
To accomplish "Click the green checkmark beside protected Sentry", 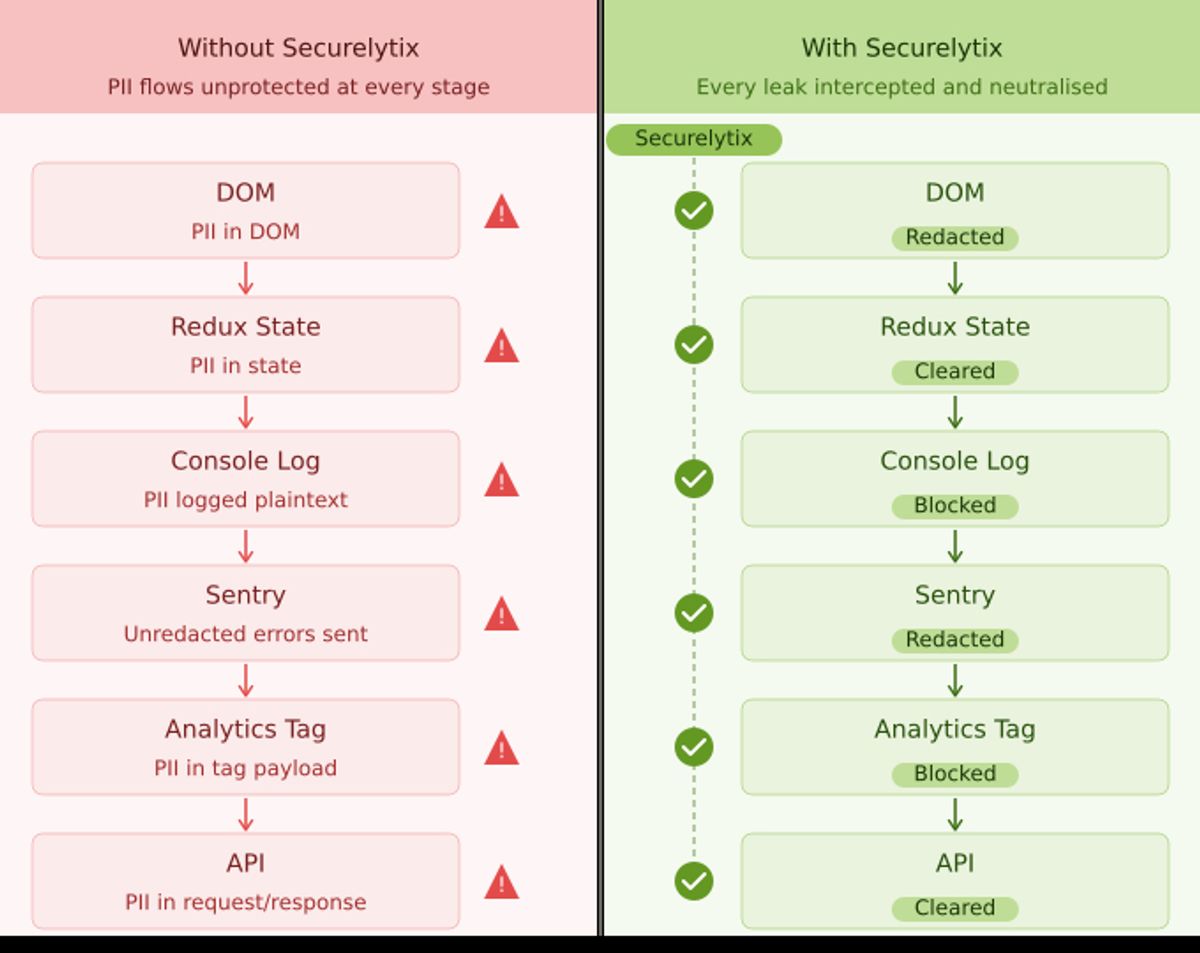I will coord(694,613).
